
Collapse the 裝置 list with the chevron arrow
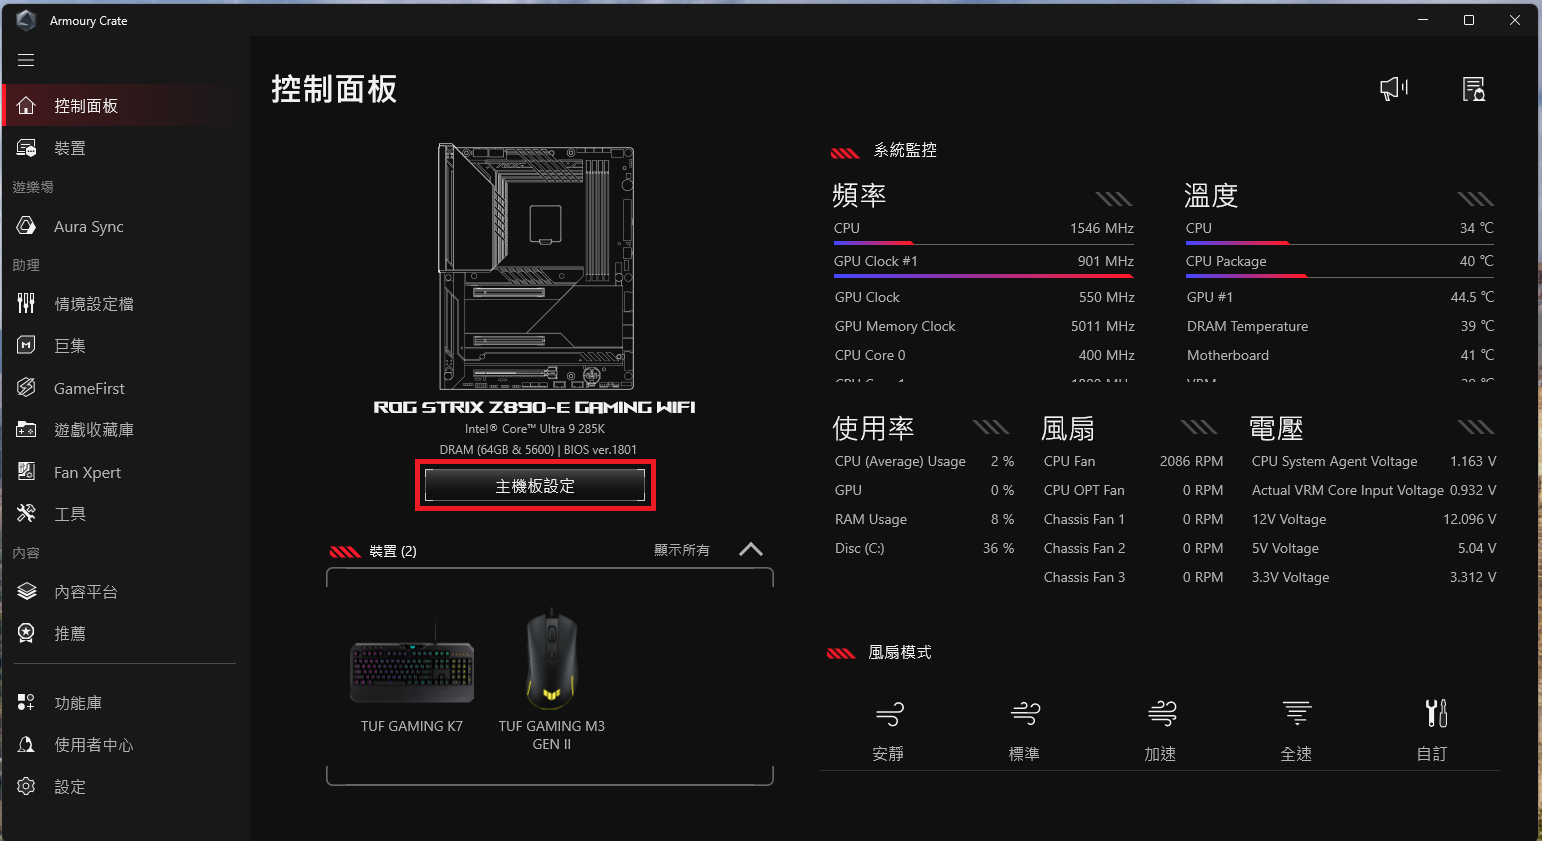[751, 549]
